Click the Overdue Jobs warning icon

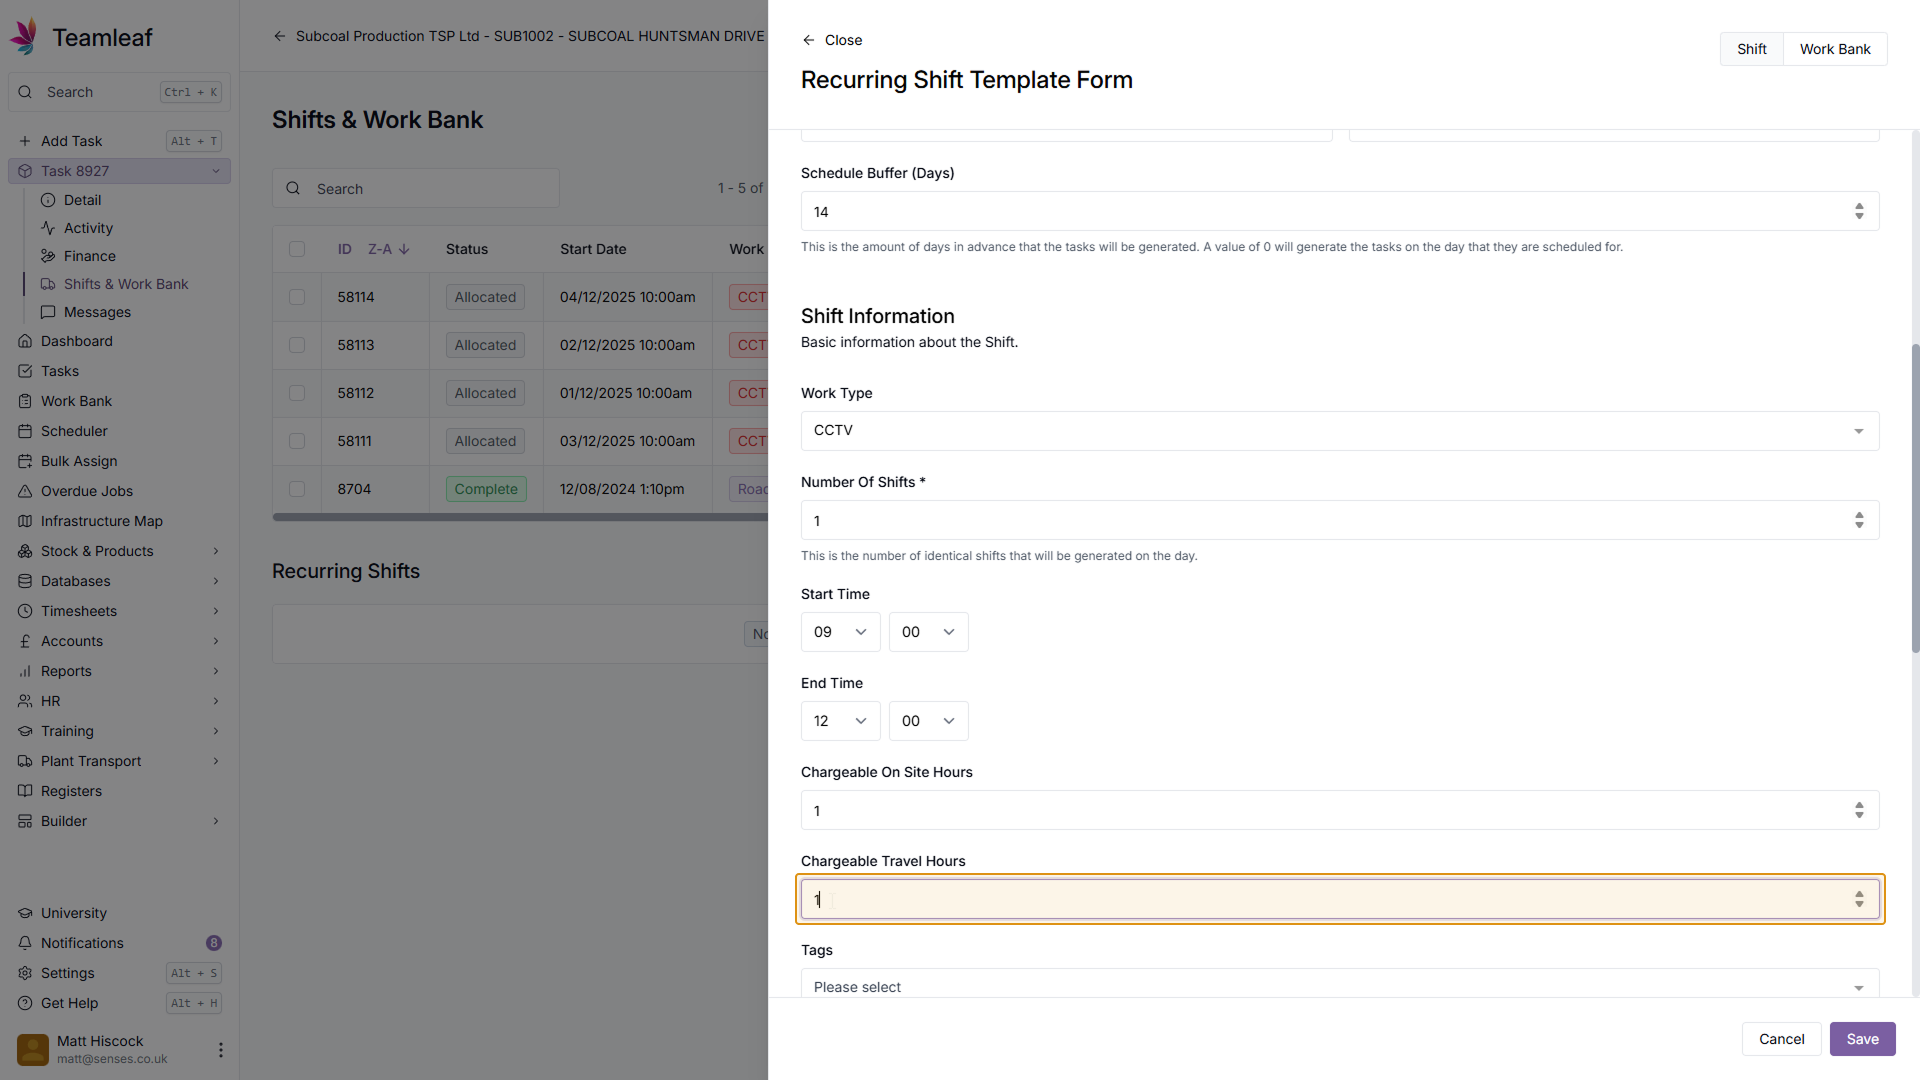[x=25, y=491]
